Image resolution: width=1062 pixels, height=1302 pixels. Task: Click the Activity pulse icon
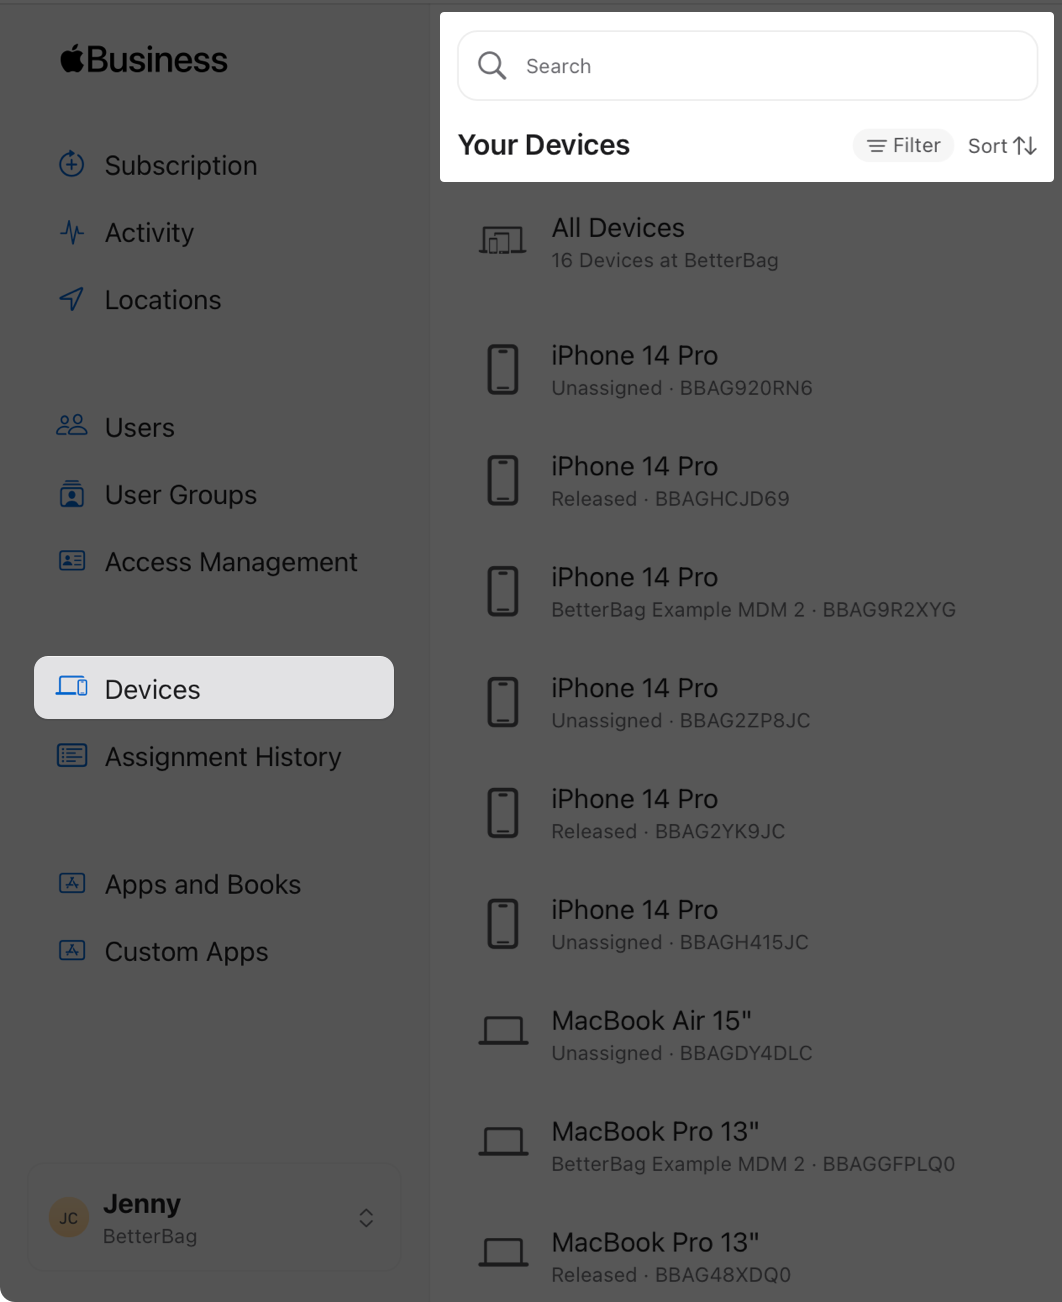(72, 232)
